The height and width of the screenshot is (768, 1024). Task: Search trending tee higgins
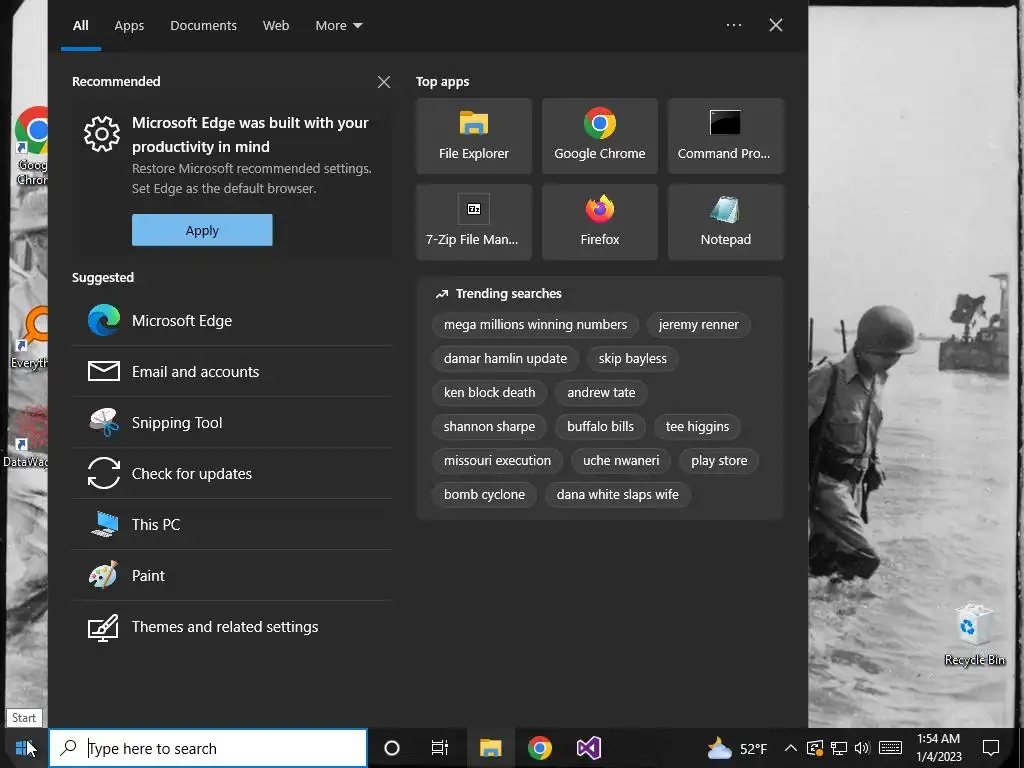click(x=697, y=426)
